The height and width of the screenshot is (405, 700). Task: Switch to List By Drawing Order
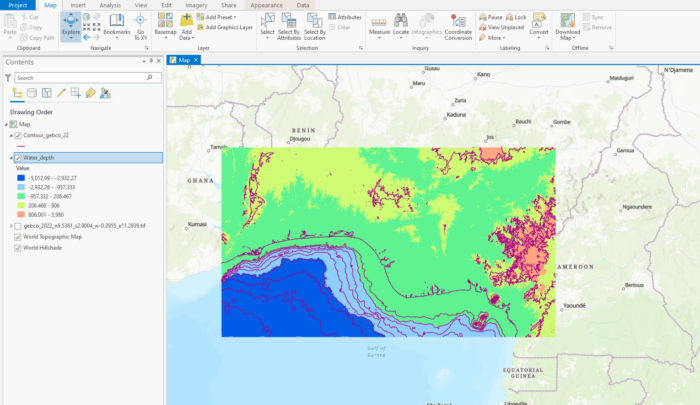[17, 93]
